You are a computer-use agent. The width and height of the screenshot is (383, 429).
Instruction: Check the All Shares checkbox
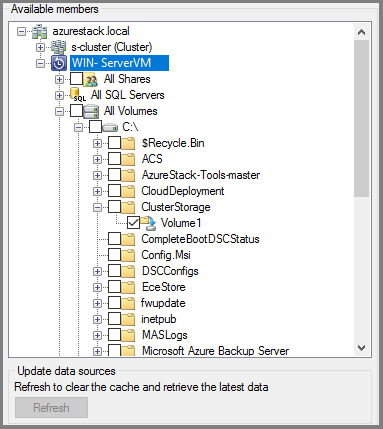(76, 79)
